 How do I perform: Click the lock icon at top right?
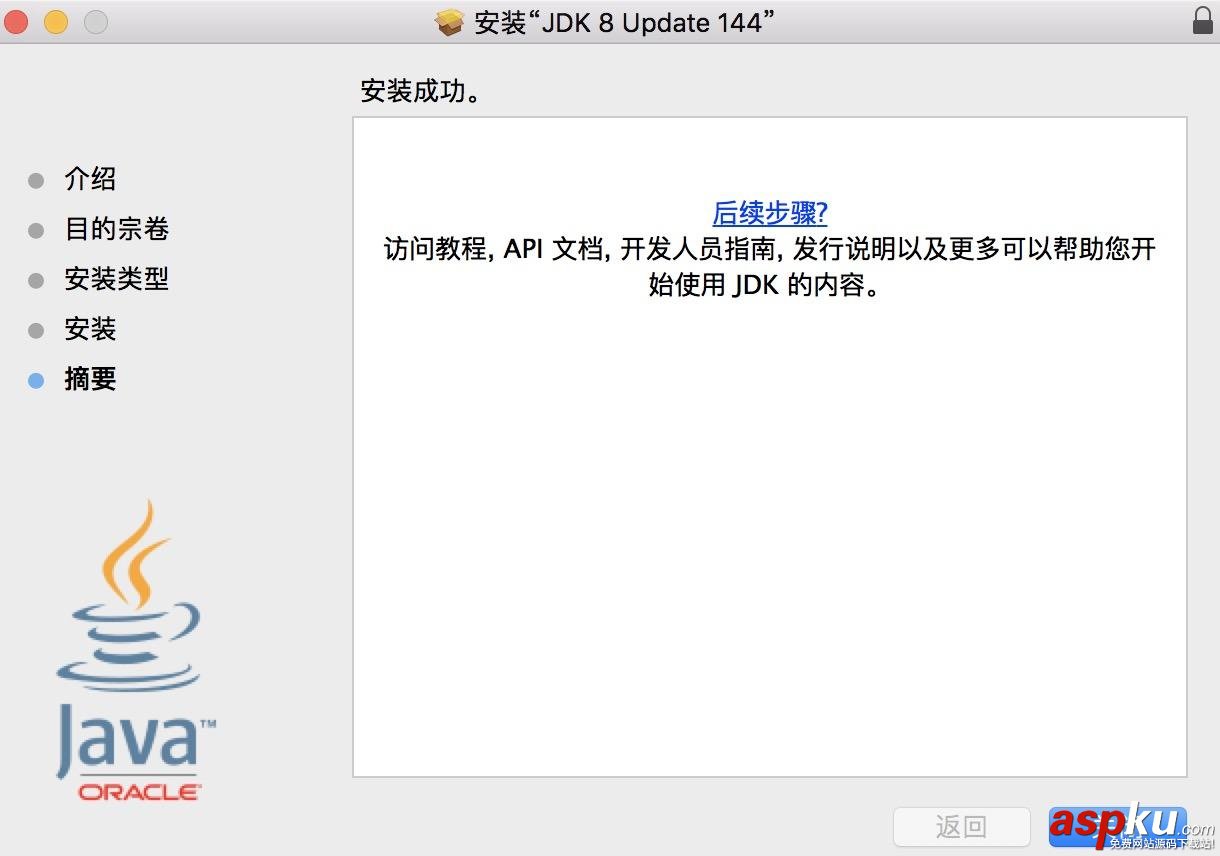pyautogui.click(x=1201, y=21)
